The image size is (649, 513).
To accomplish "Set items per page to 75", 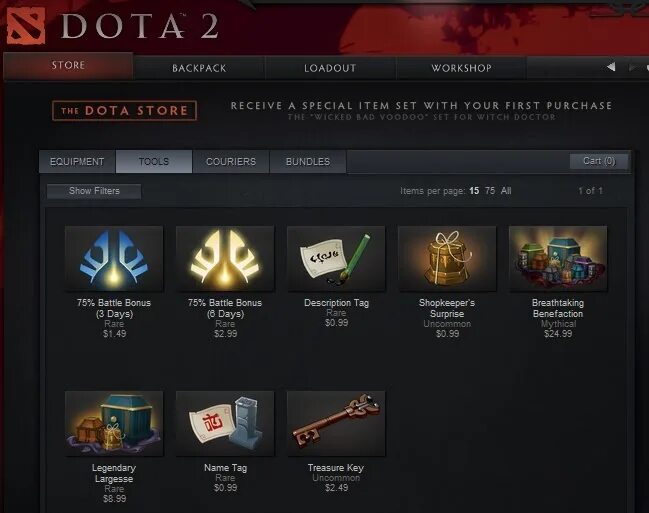I will click(490, 191).
